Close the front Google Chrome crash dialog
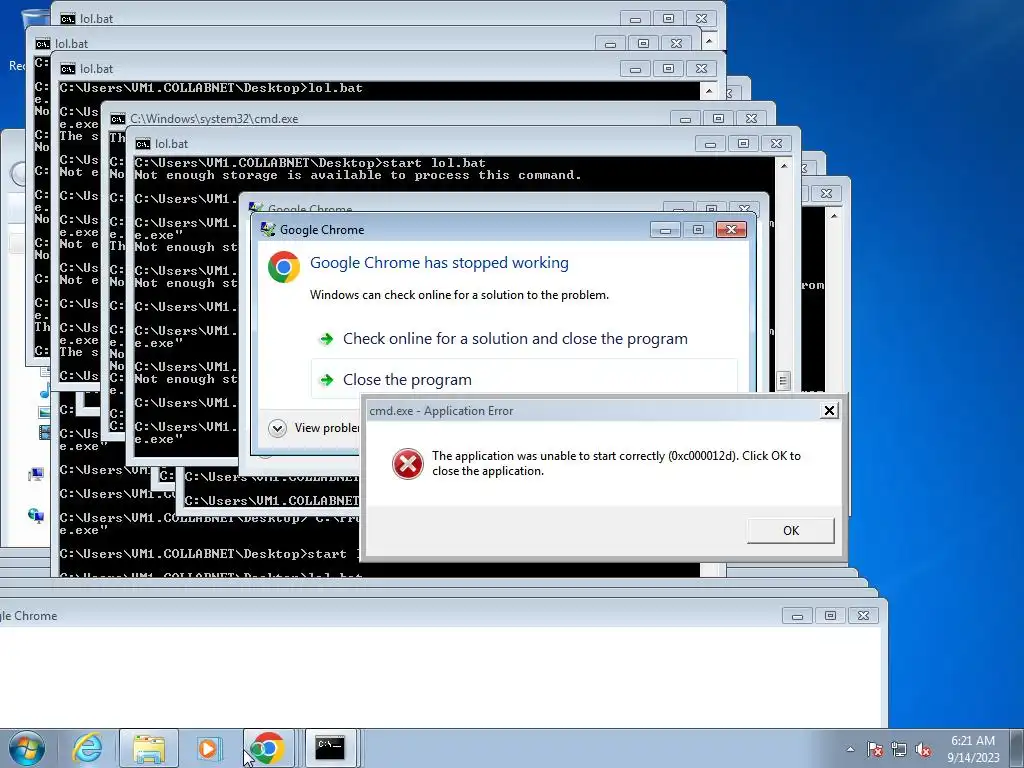The image size is (1024, 768). pyautogui.click(x=731, y=229)
